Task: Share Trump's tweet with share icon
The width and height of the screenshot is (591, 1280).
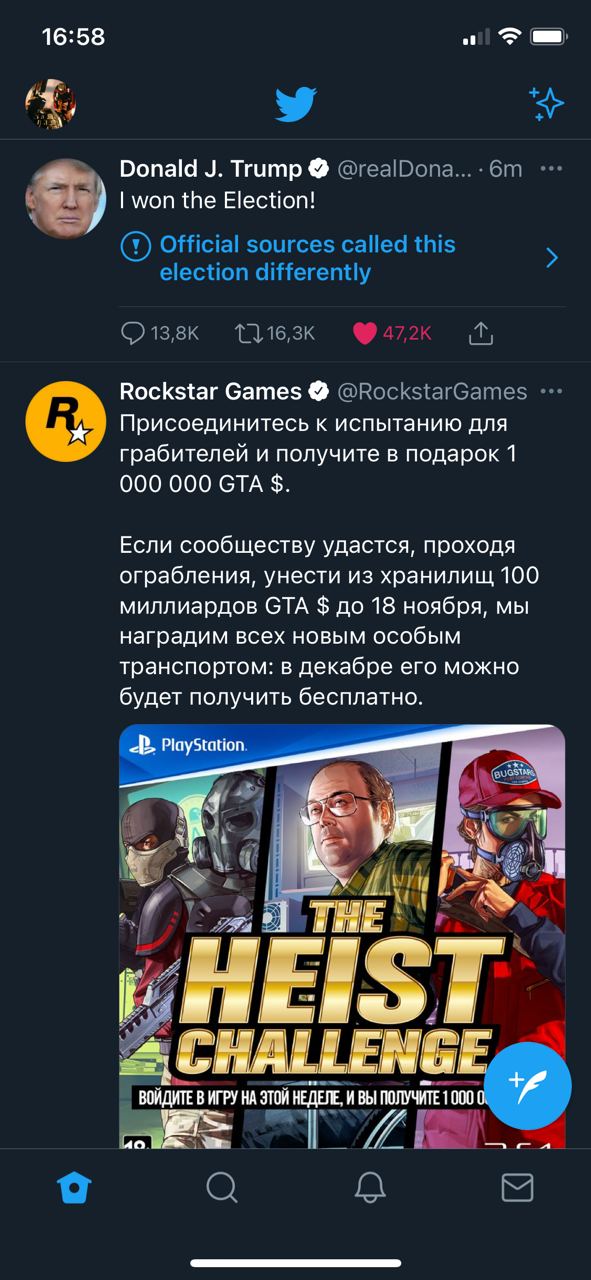Action: [x=481, y=333]
